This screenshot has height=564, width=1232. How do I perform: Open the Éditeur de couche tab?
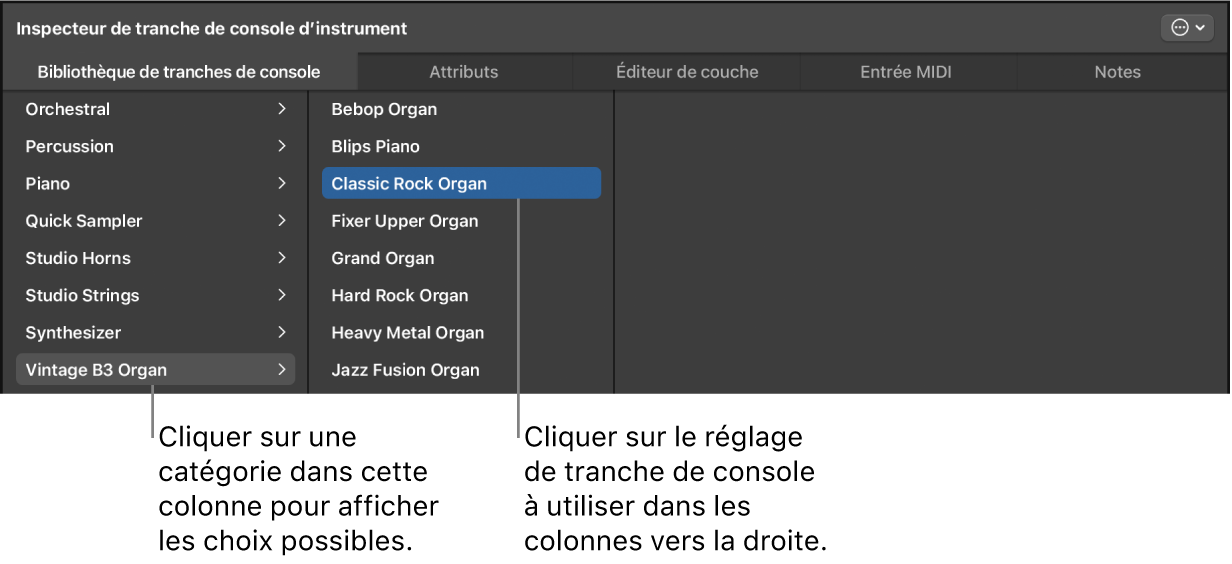click(687, 72)
